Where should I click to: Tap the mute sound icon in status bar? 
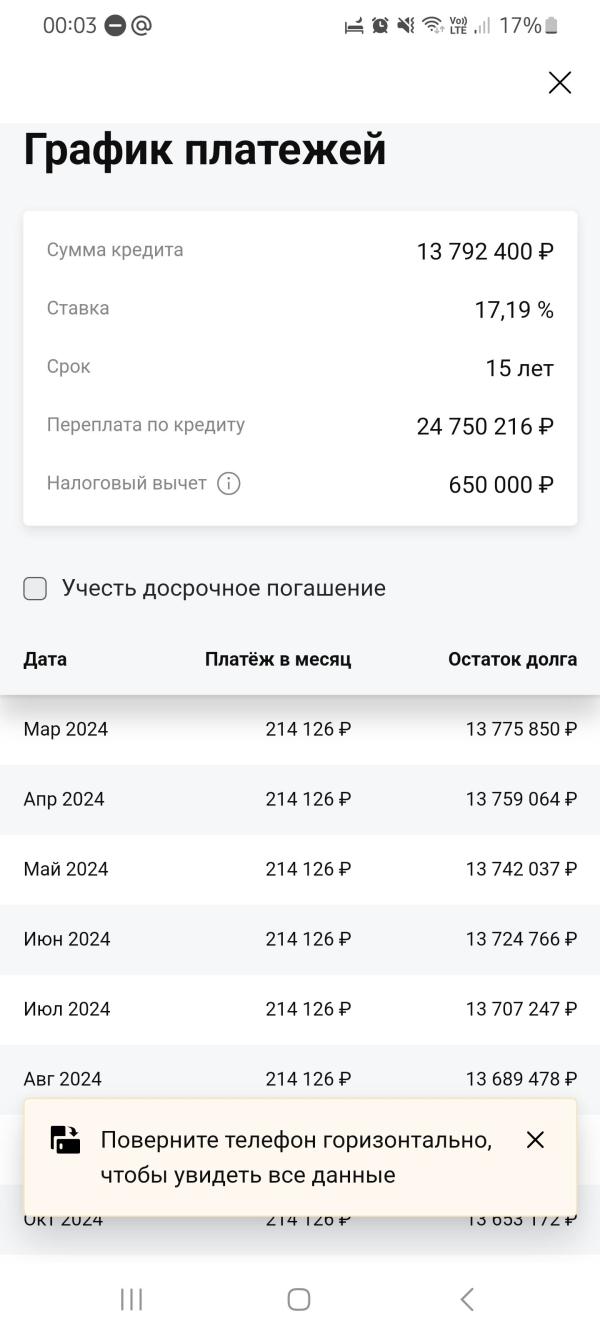pos(405,27)
